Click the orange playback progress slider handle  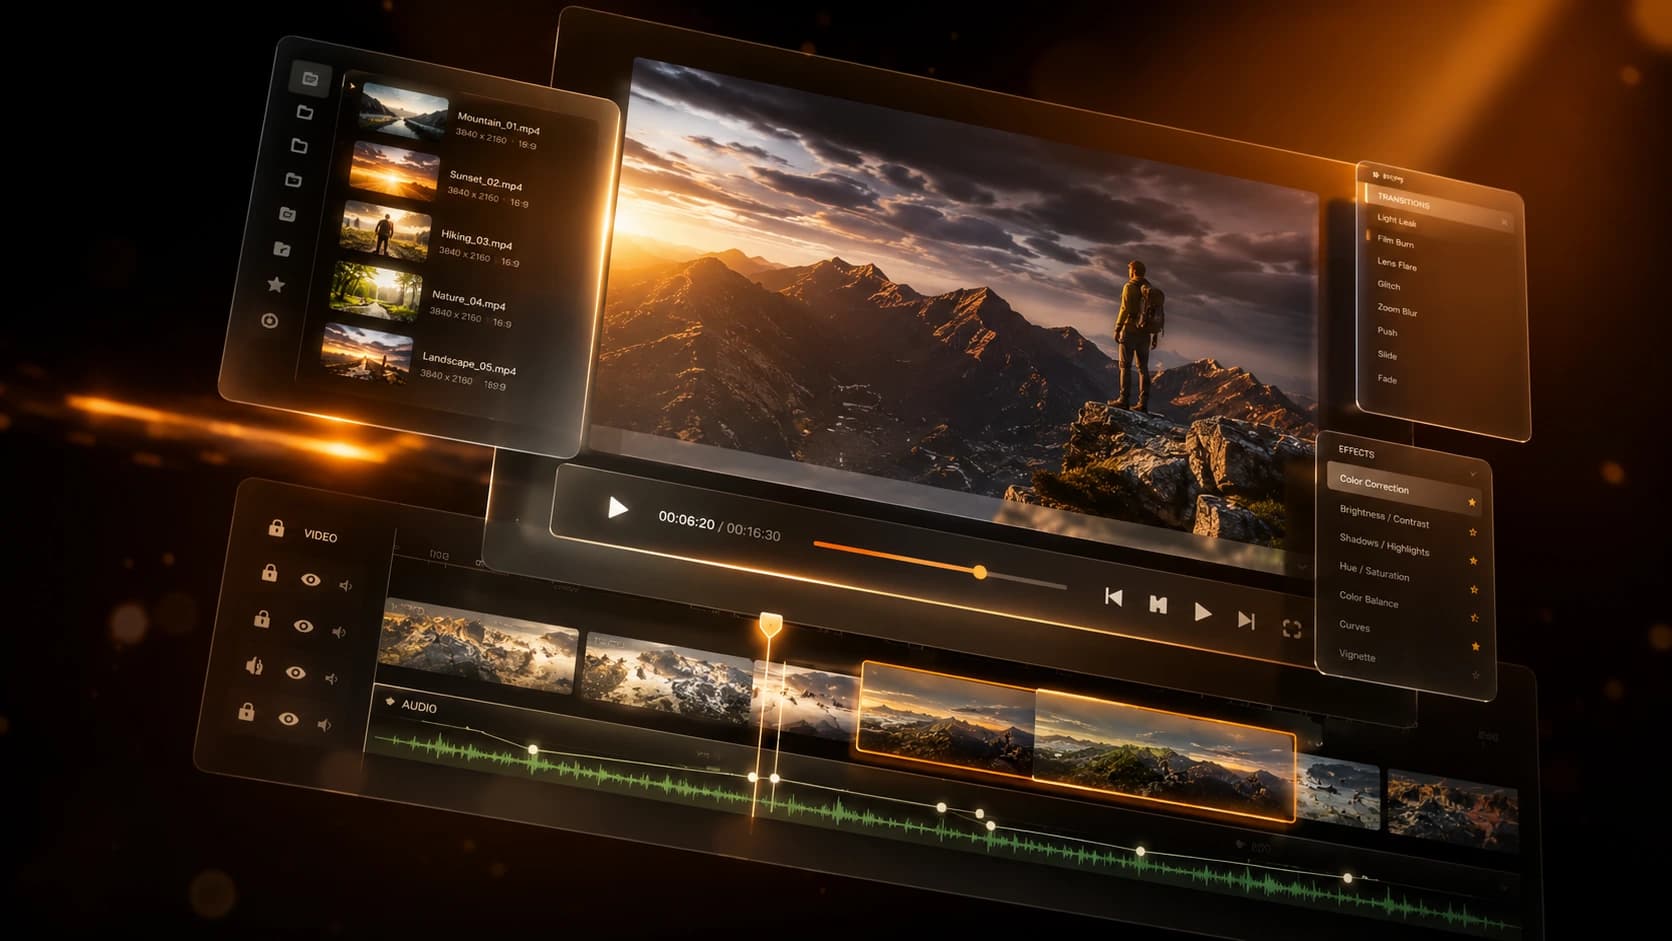click(x=980, y=572)
